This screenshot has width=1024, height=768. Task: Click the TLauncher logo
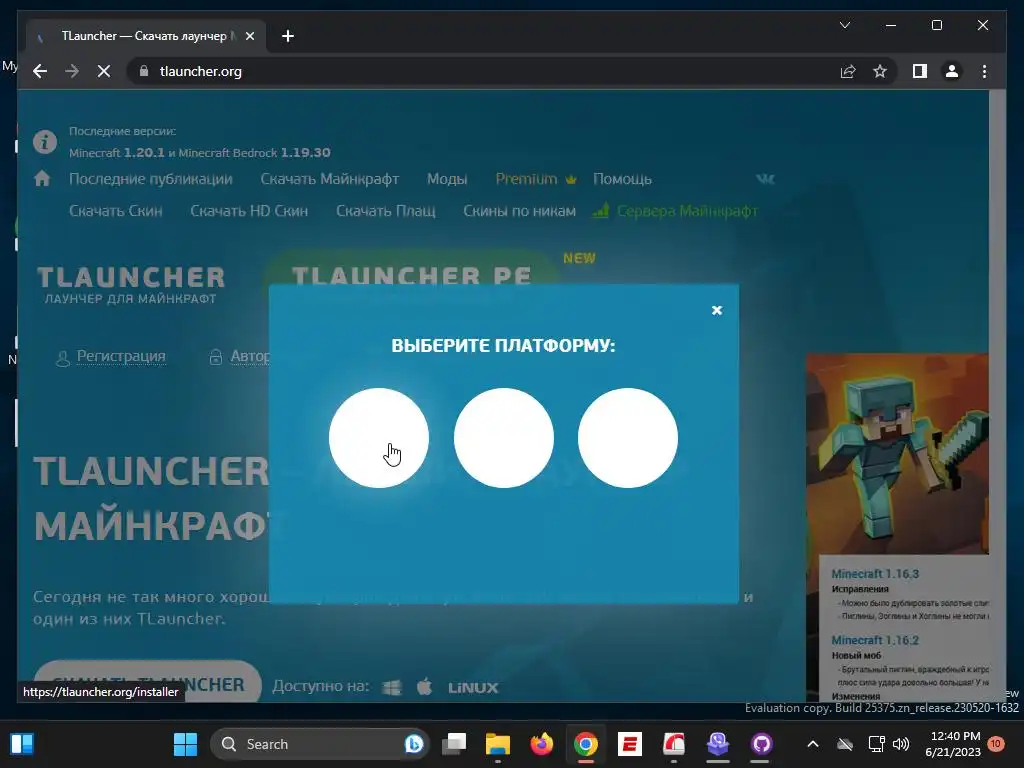pyautogui.click(x=131, y=285)
